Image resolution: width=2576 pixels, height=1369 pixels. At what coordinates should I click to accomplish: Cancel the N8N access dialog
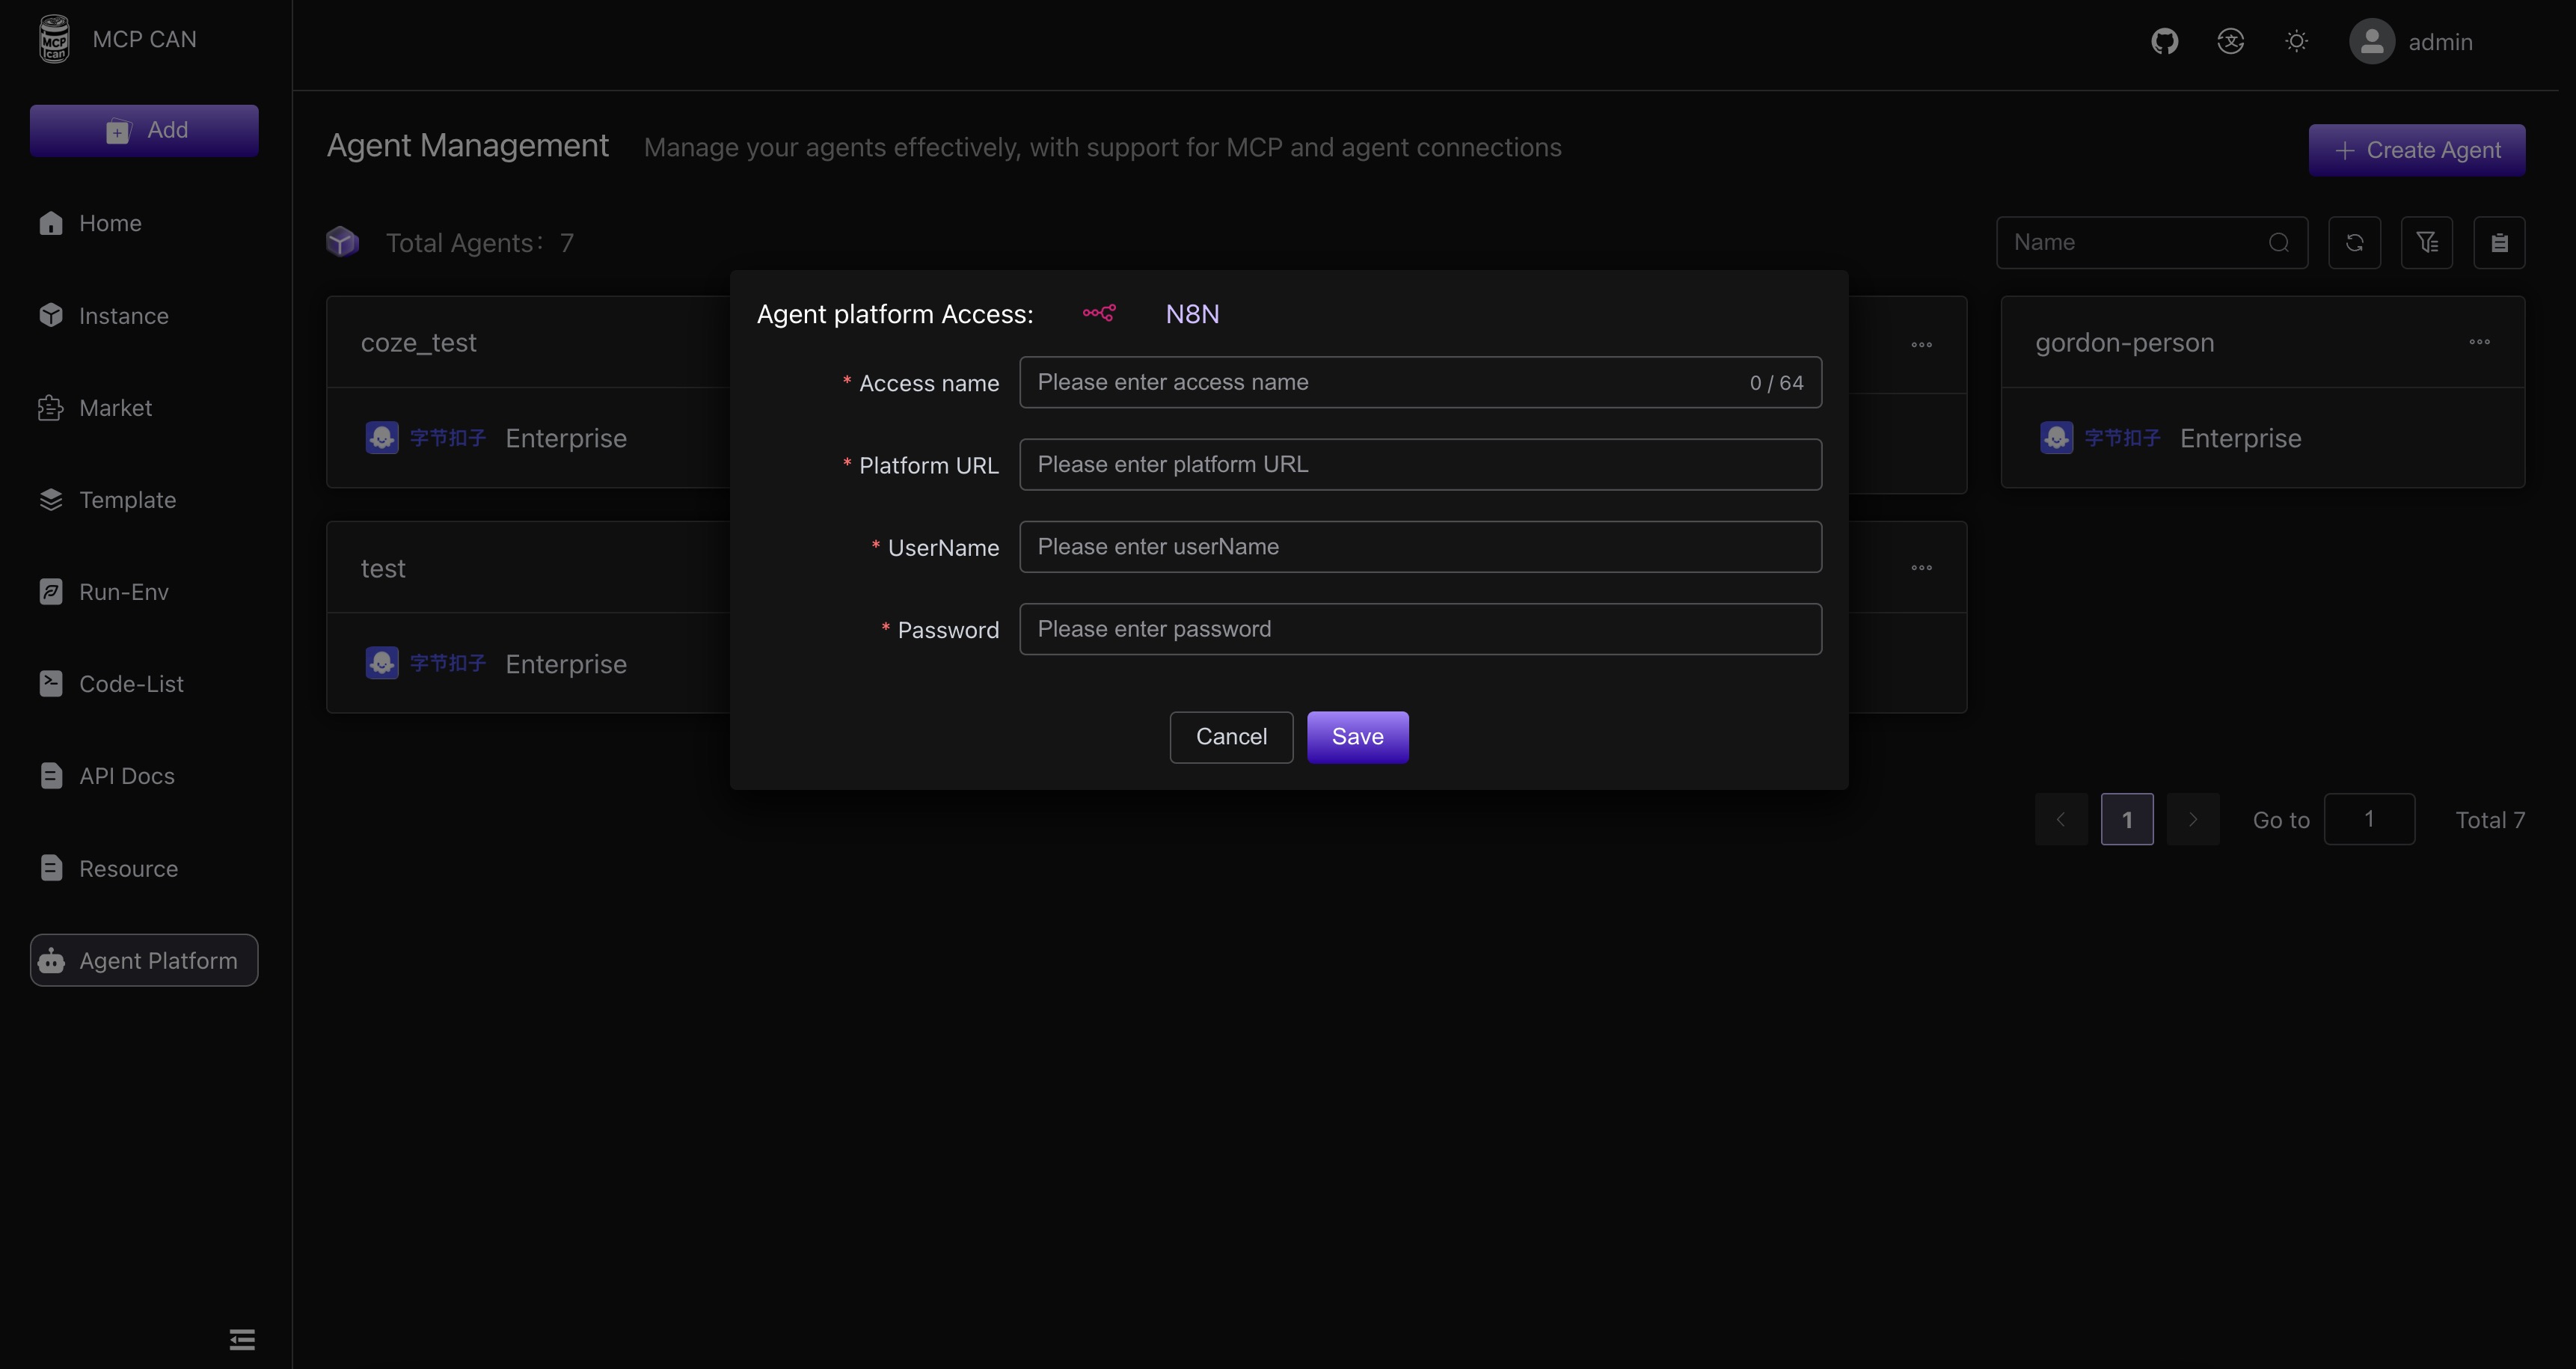click(1231, 737)
